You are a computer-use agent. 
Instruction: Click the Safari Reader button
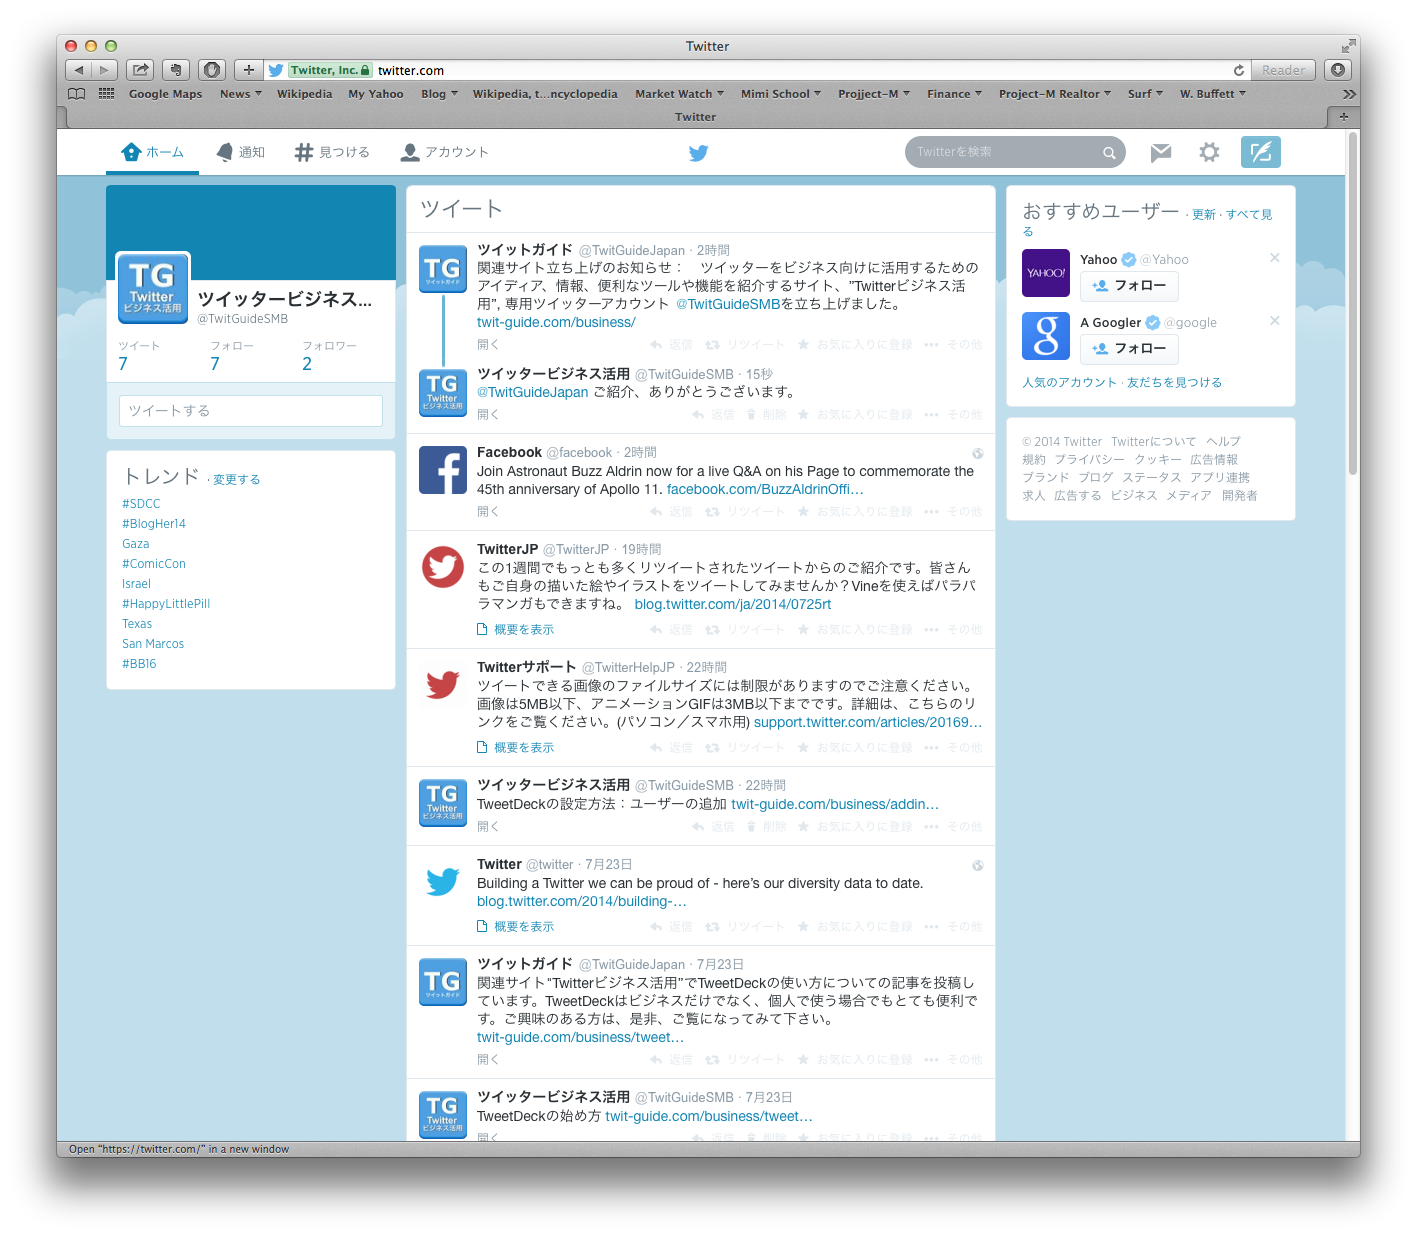(1283, 70)
